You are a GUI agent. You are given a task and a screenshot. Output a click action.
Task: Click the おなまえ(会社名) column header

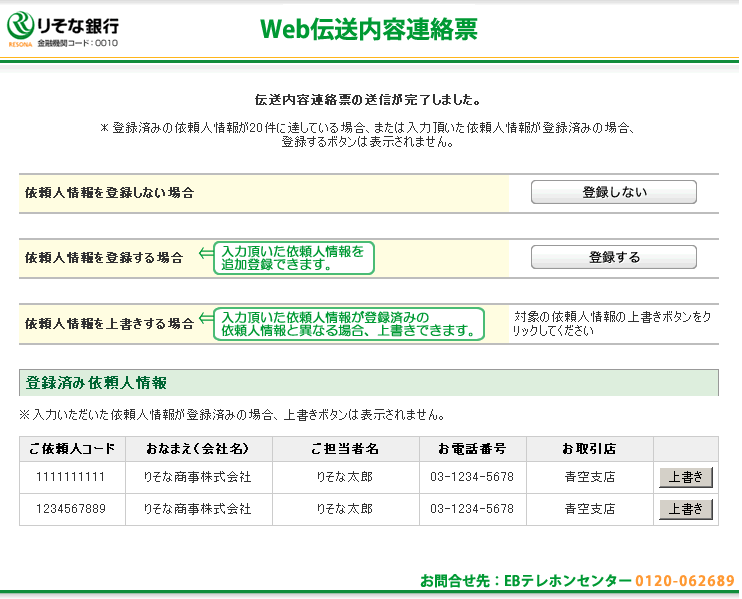(198, 449)
